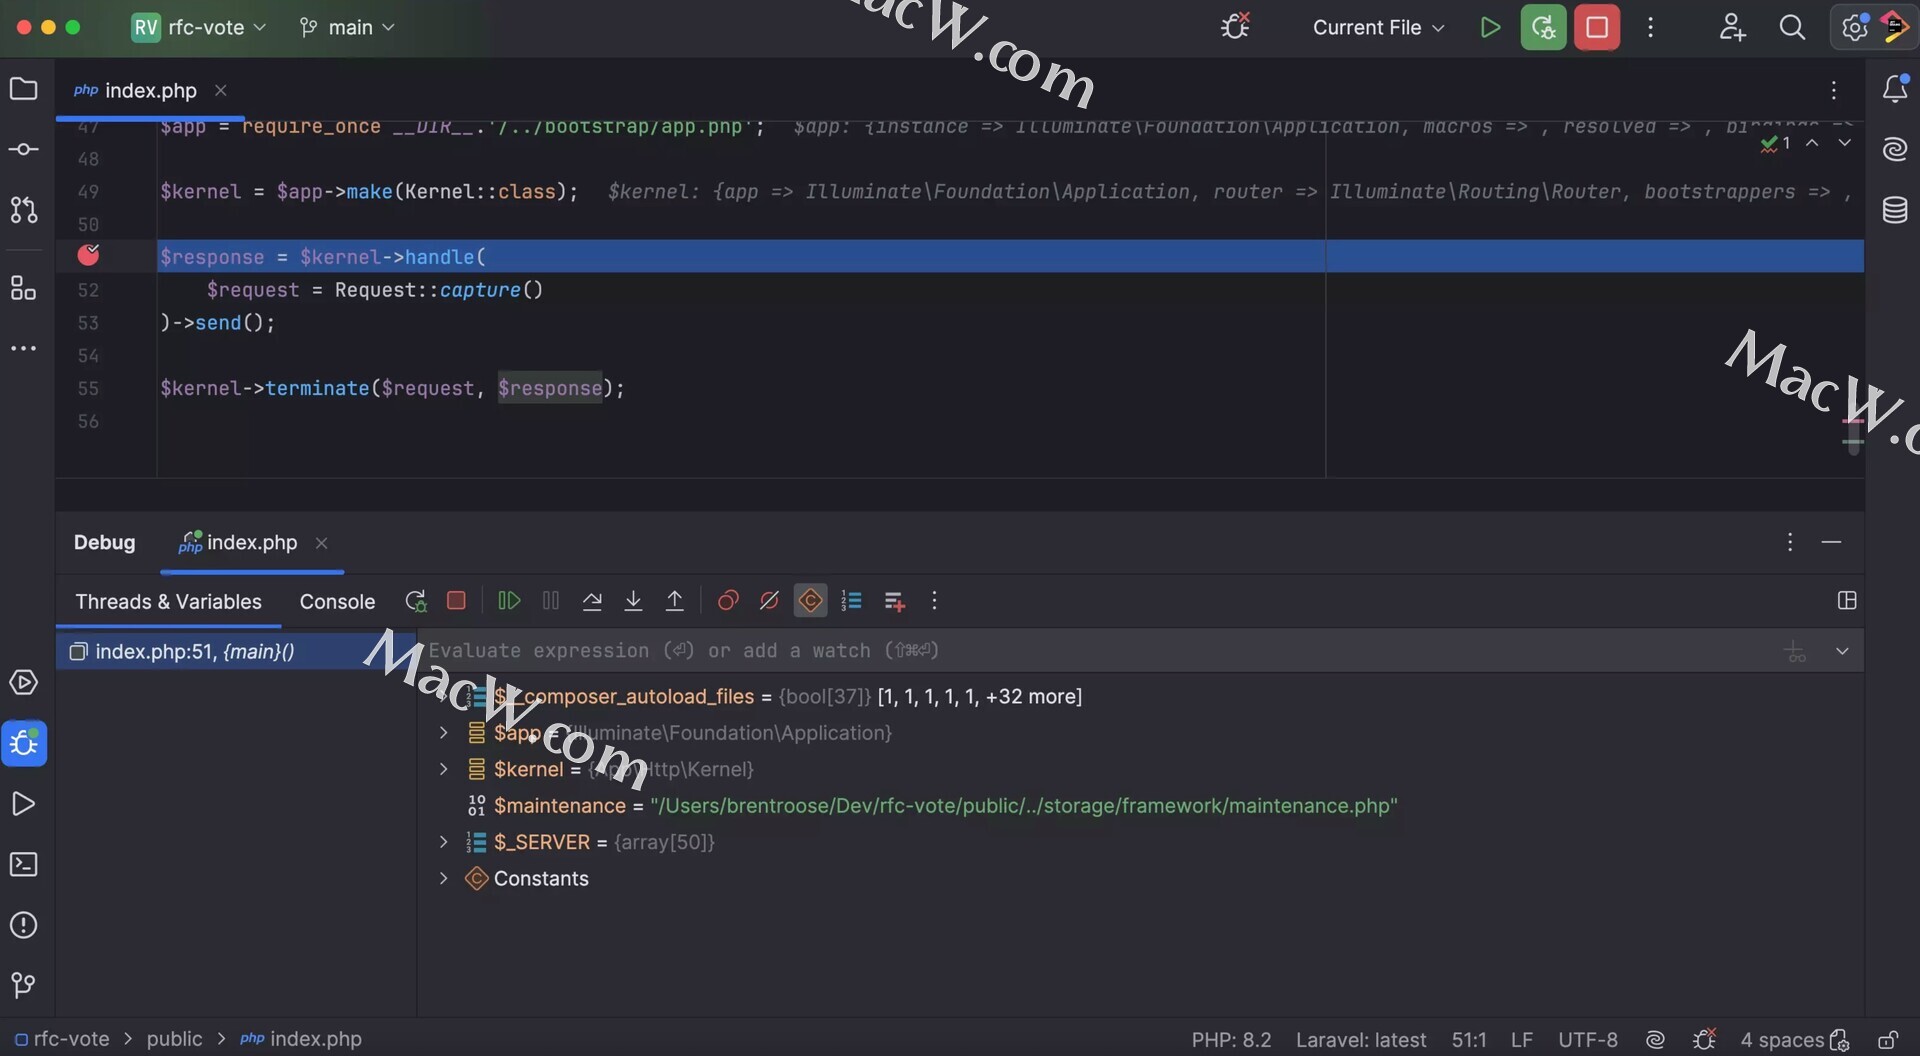1920x1056 pixels.
Task: Click the Resume Program debug icon
Action: coord(508,601)
